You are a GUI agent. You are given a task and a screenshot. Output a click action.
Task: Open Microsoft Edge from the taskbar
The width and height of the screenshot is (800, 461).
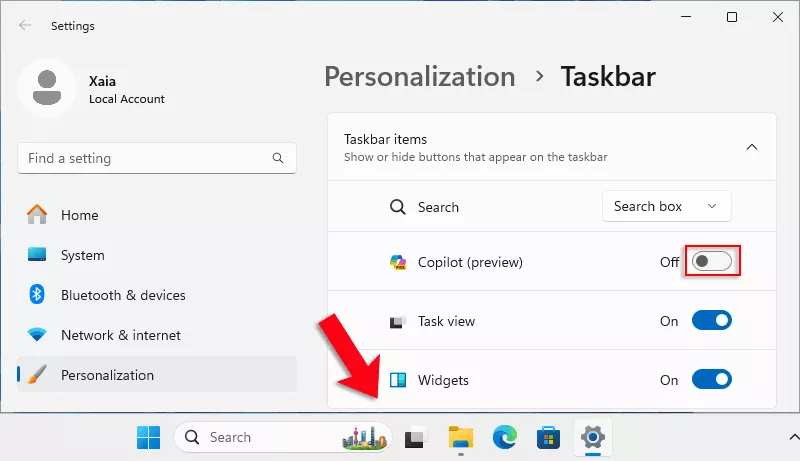[x=505, y=437]
